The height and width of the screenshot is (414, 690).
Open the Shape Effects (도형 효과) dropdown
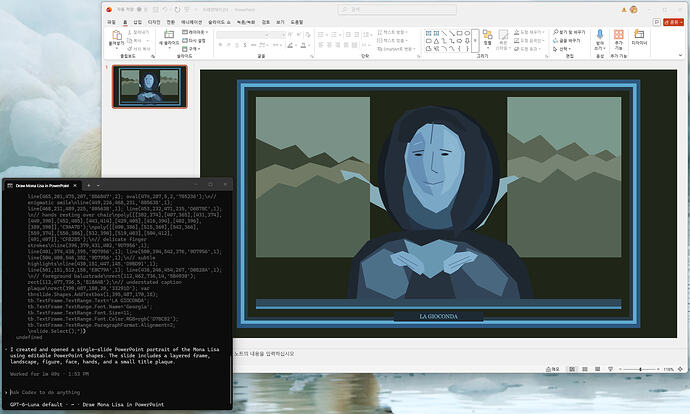[527, 49]
